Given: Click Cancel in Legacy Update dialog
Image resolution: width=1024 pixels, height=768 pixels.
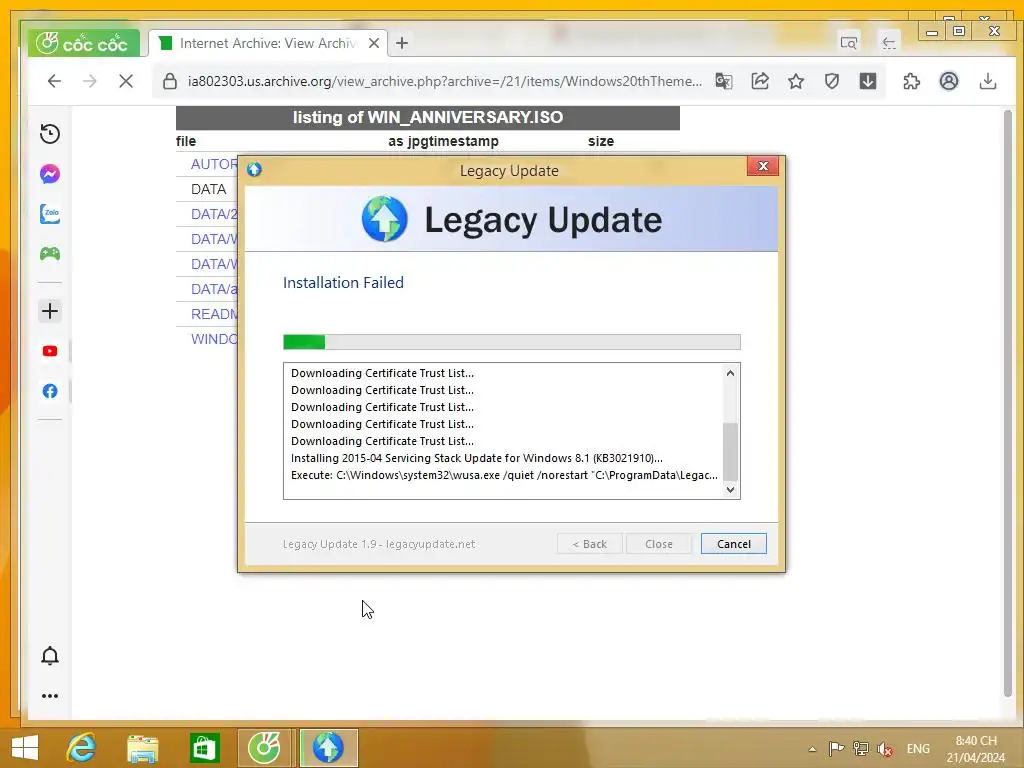Looking at the screenshot, I should point(733,543).
